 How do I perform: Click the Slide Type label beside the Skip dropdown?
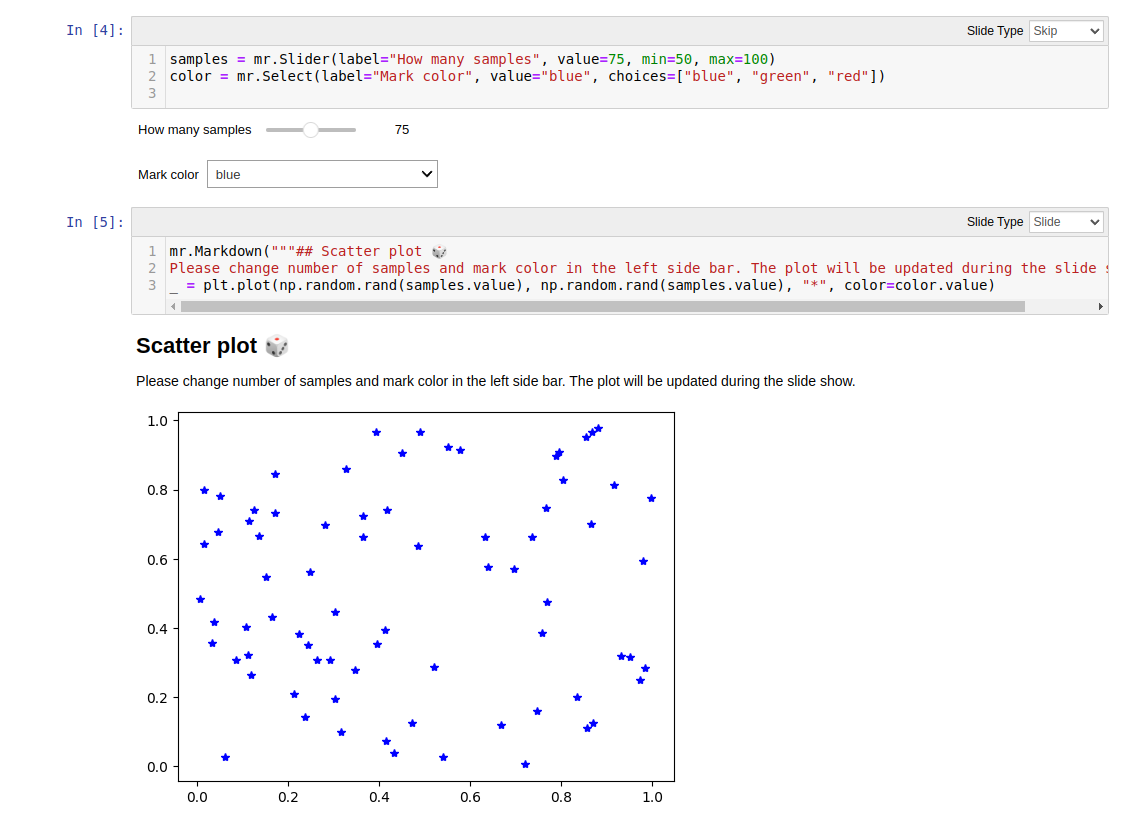995,31
